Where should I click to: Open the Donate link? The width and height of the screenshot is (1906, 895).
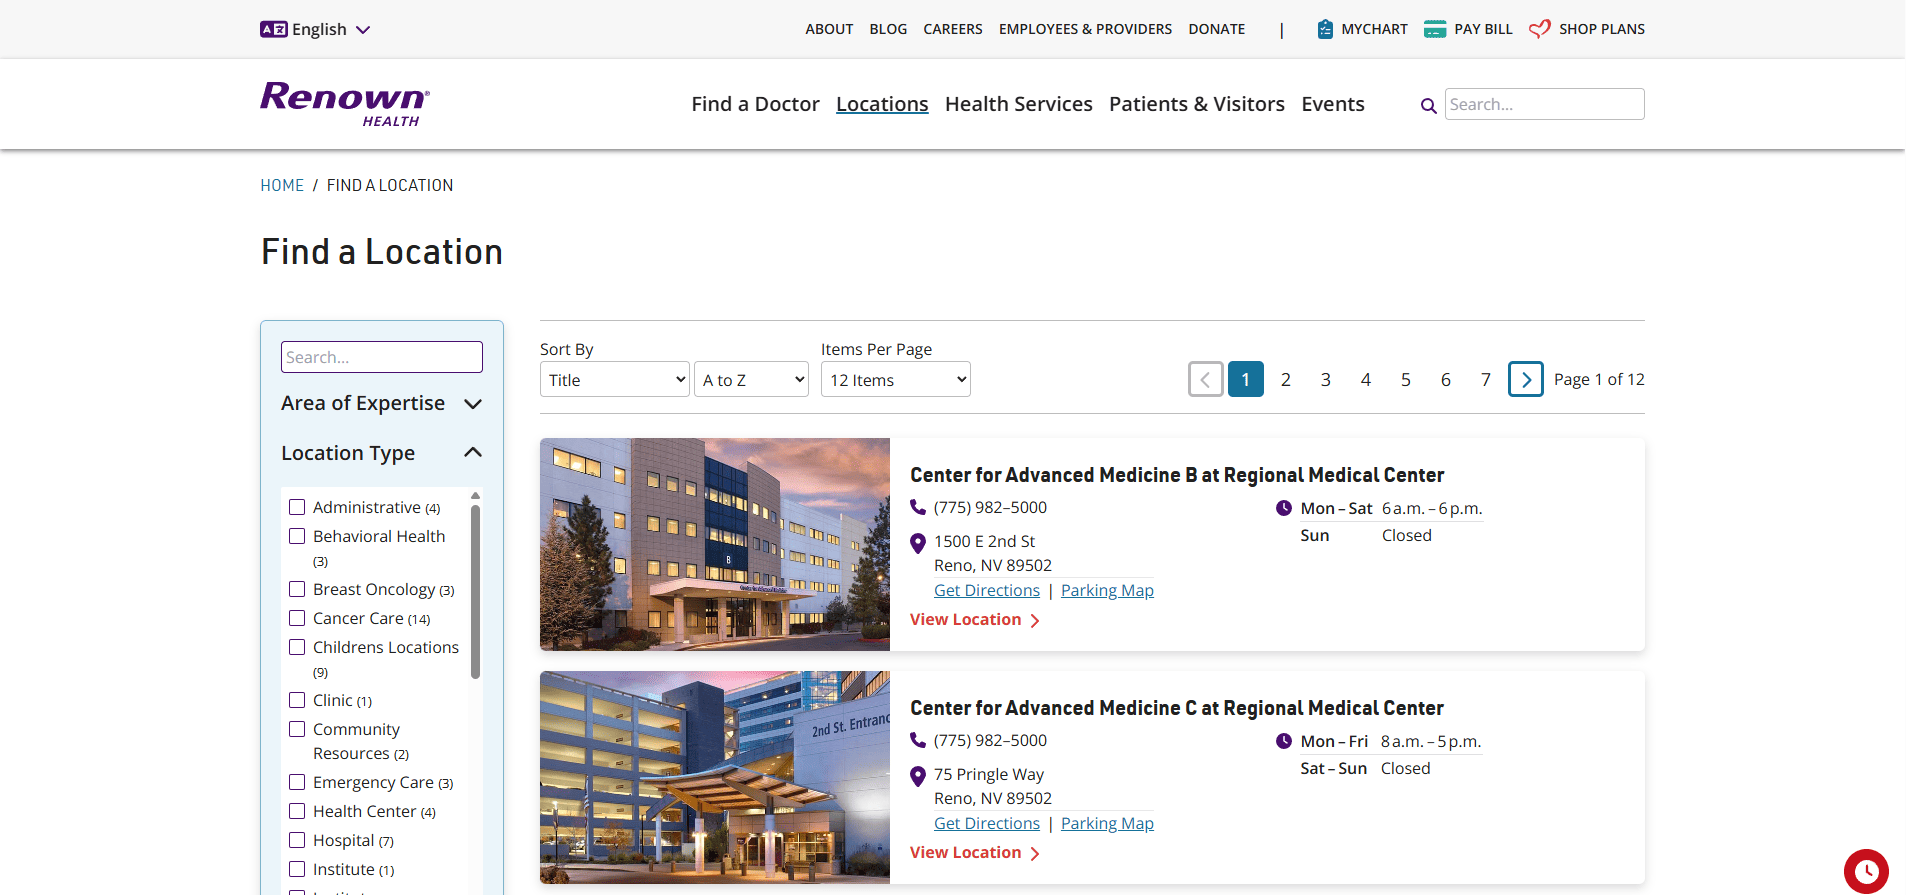(x=1217, y=29)
